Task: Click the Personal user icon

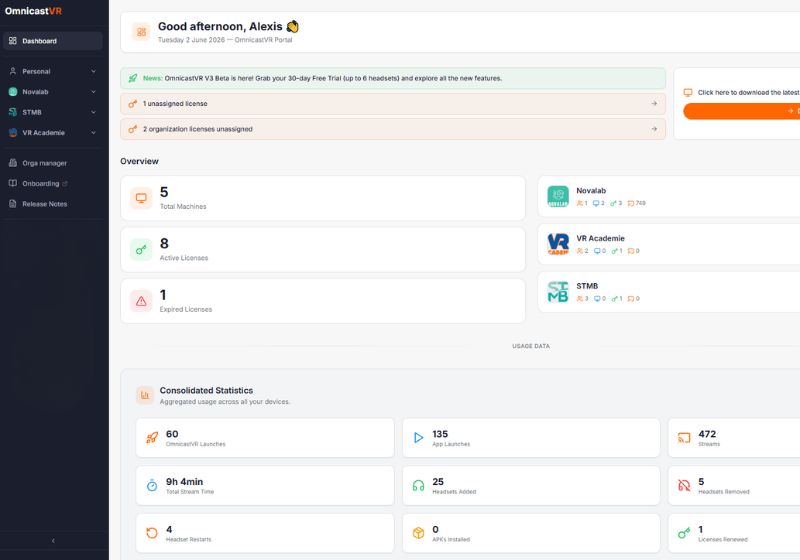Action: point(13,71)
